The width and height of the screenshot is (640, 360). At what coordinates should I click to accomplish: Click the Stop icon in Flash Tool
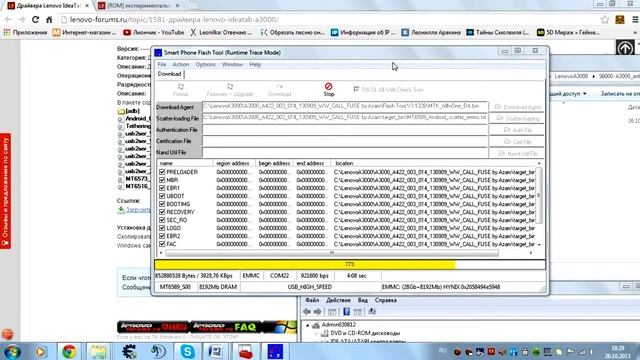pos(329,87)
